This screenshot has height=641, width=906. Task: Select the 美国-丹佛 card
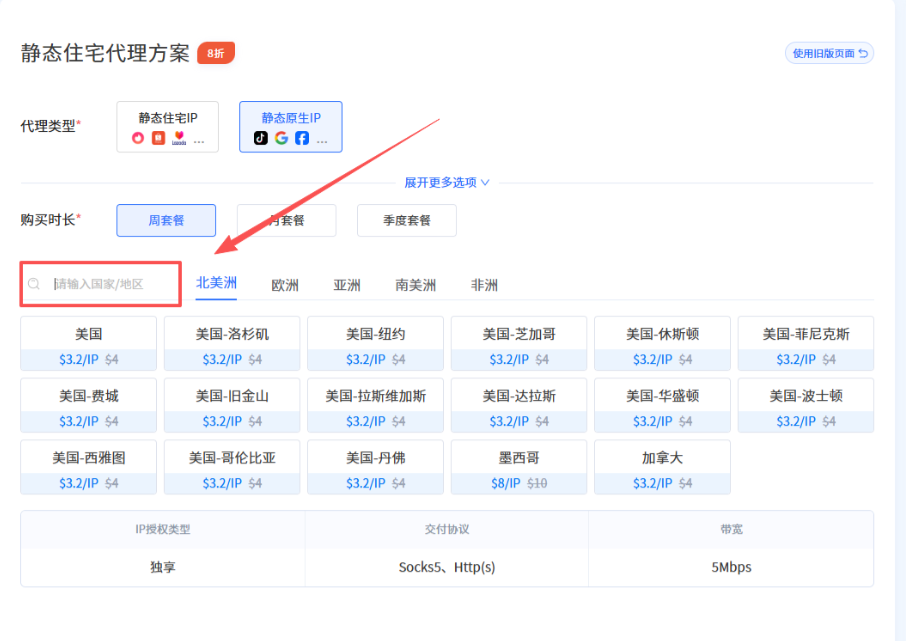(x=376, y=467)
